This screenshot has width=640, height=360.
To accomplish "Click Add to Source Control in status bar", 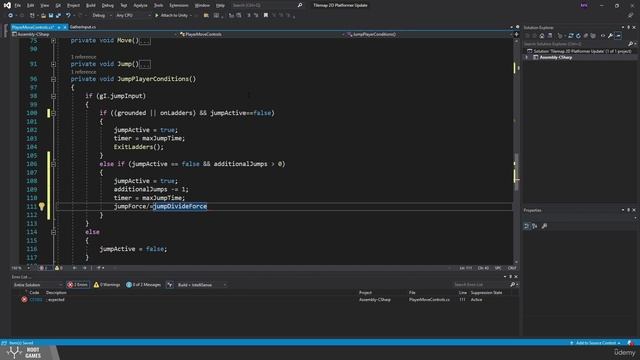I will 596,343.
